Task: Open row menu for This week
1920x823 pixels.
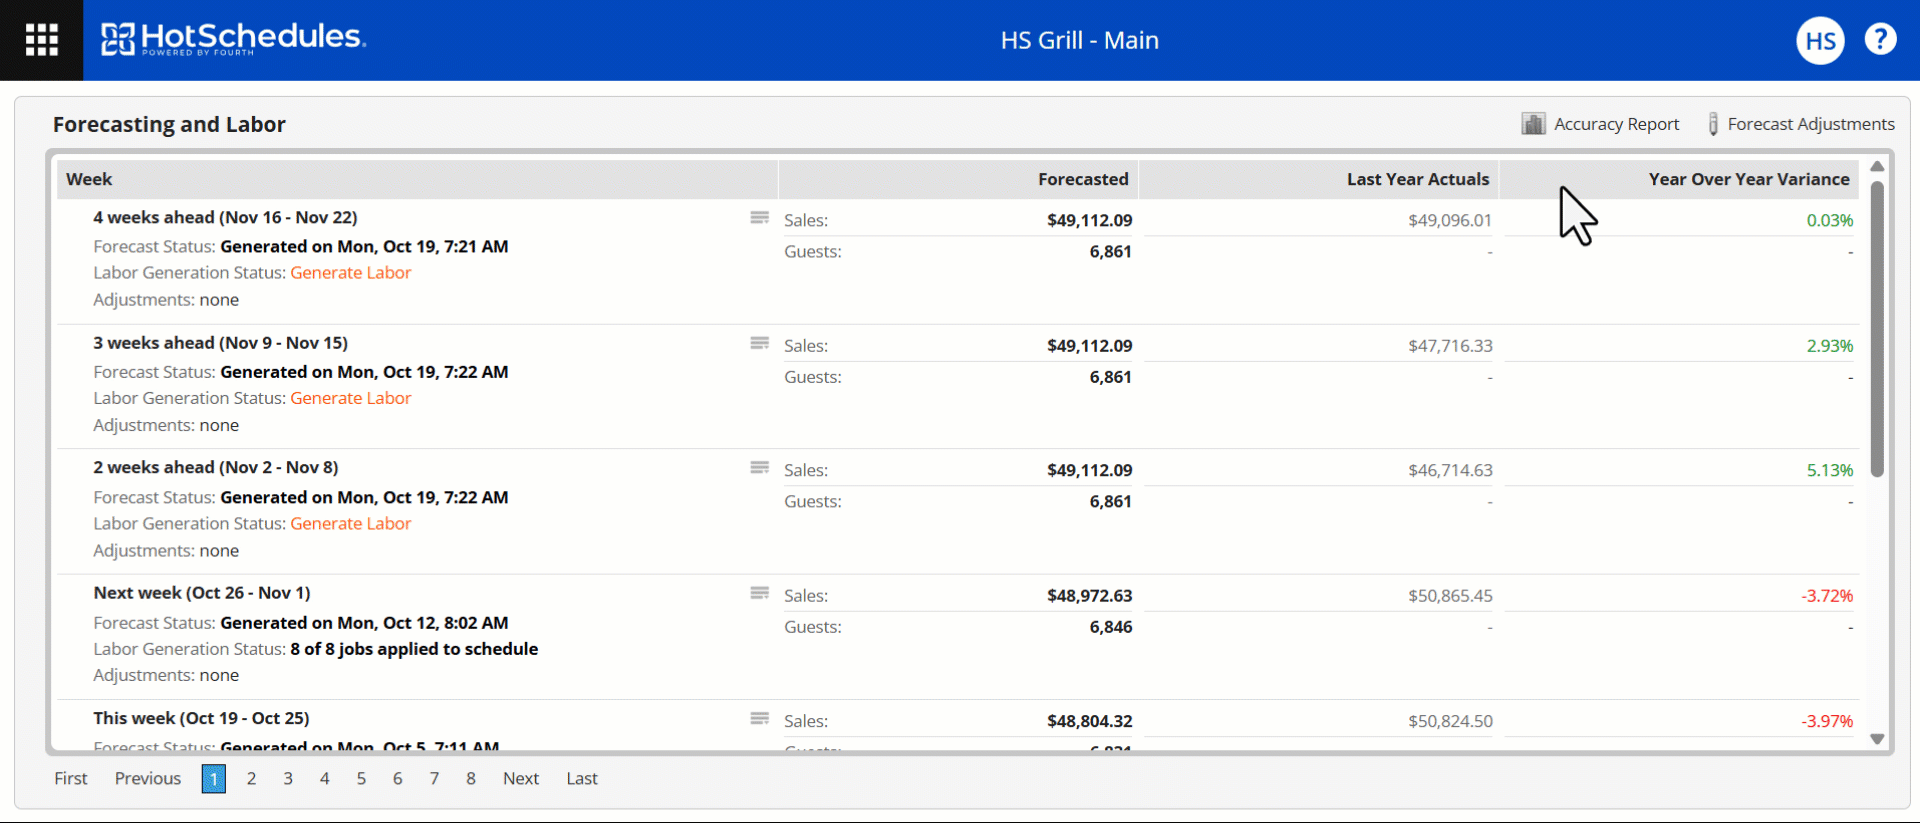Action: 760,719
